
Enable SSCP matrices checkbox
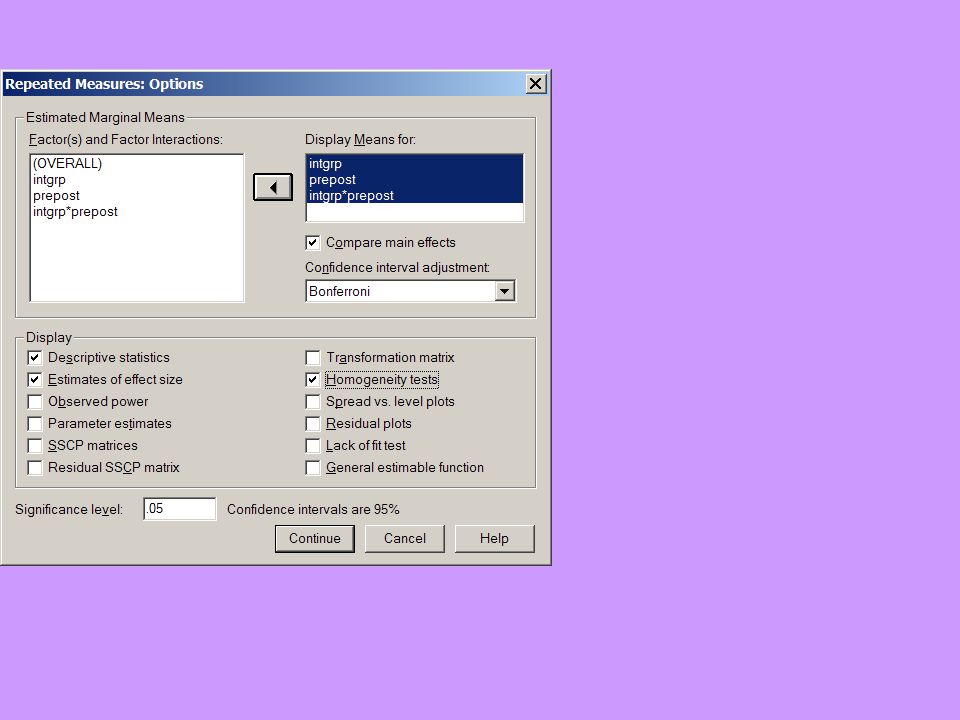point(35,446)
